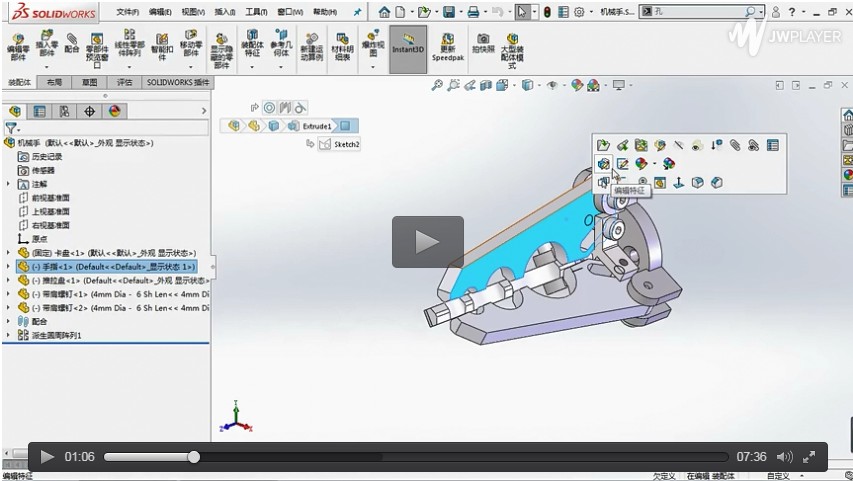
Task: Open the ConfigurationManager tab icon
Action: pos(65,111)
